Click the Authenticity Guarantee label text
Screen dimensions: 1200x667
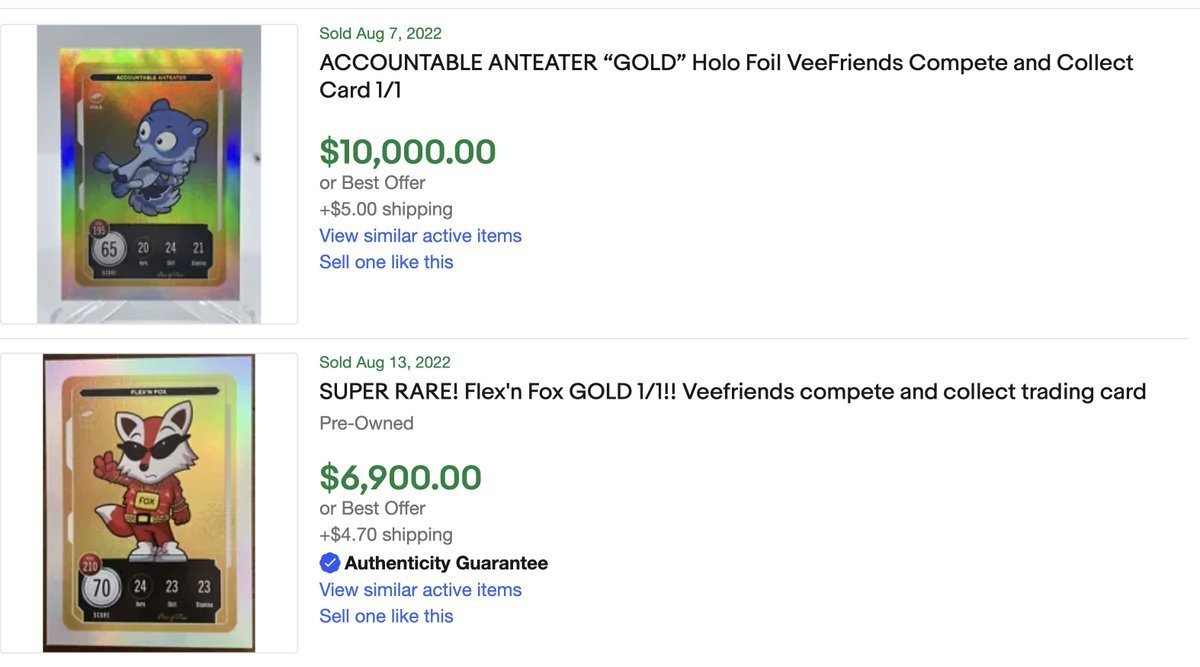tap(446, 563)
